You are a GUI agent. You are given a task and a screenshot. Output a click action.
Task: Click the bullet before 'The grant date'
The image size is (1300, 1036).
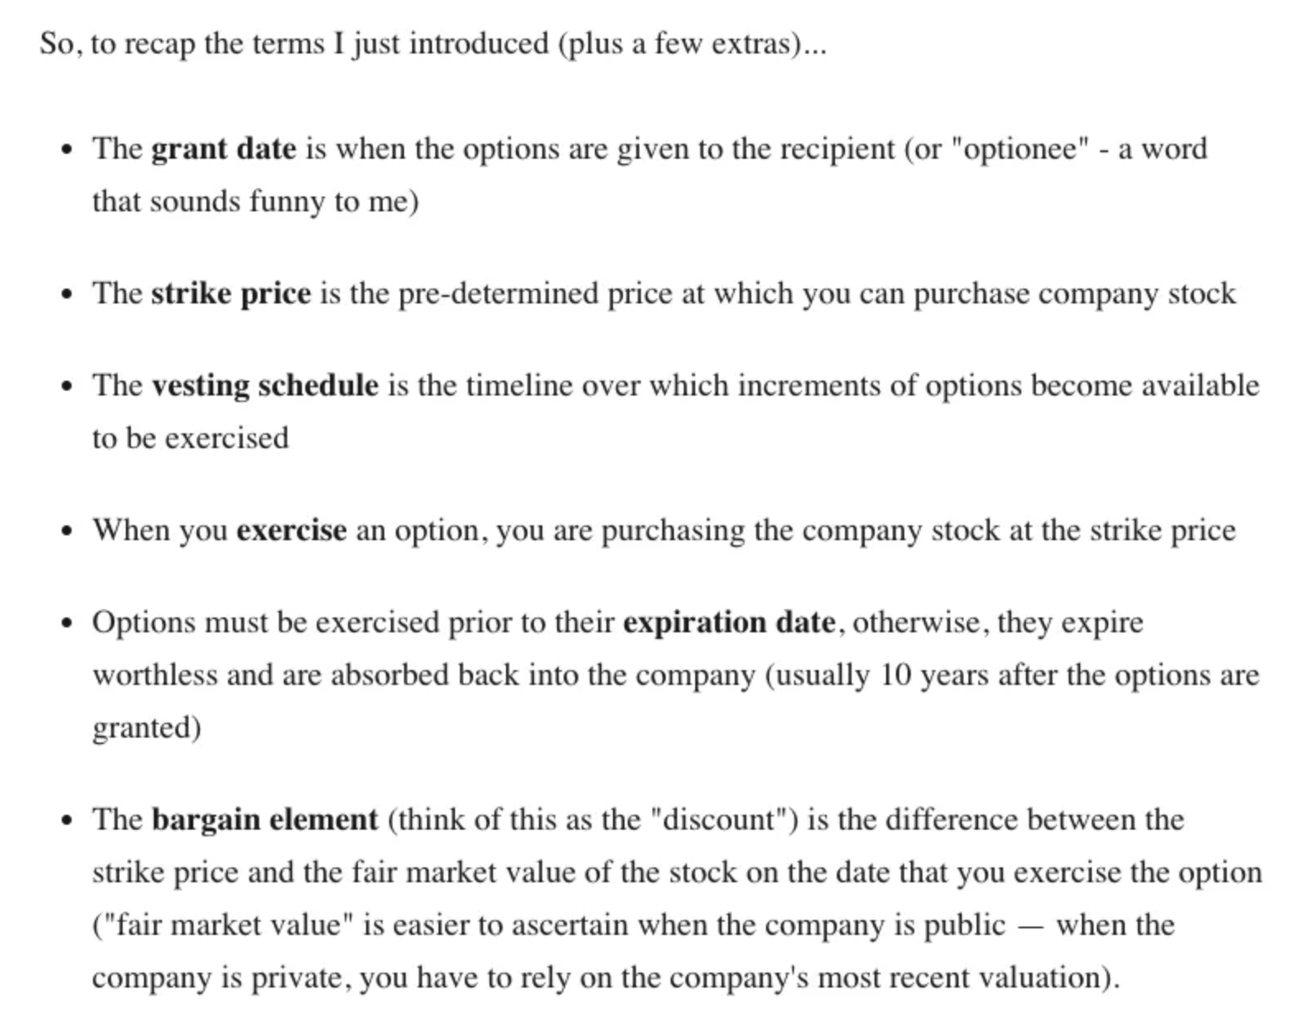tap(67, 151)
